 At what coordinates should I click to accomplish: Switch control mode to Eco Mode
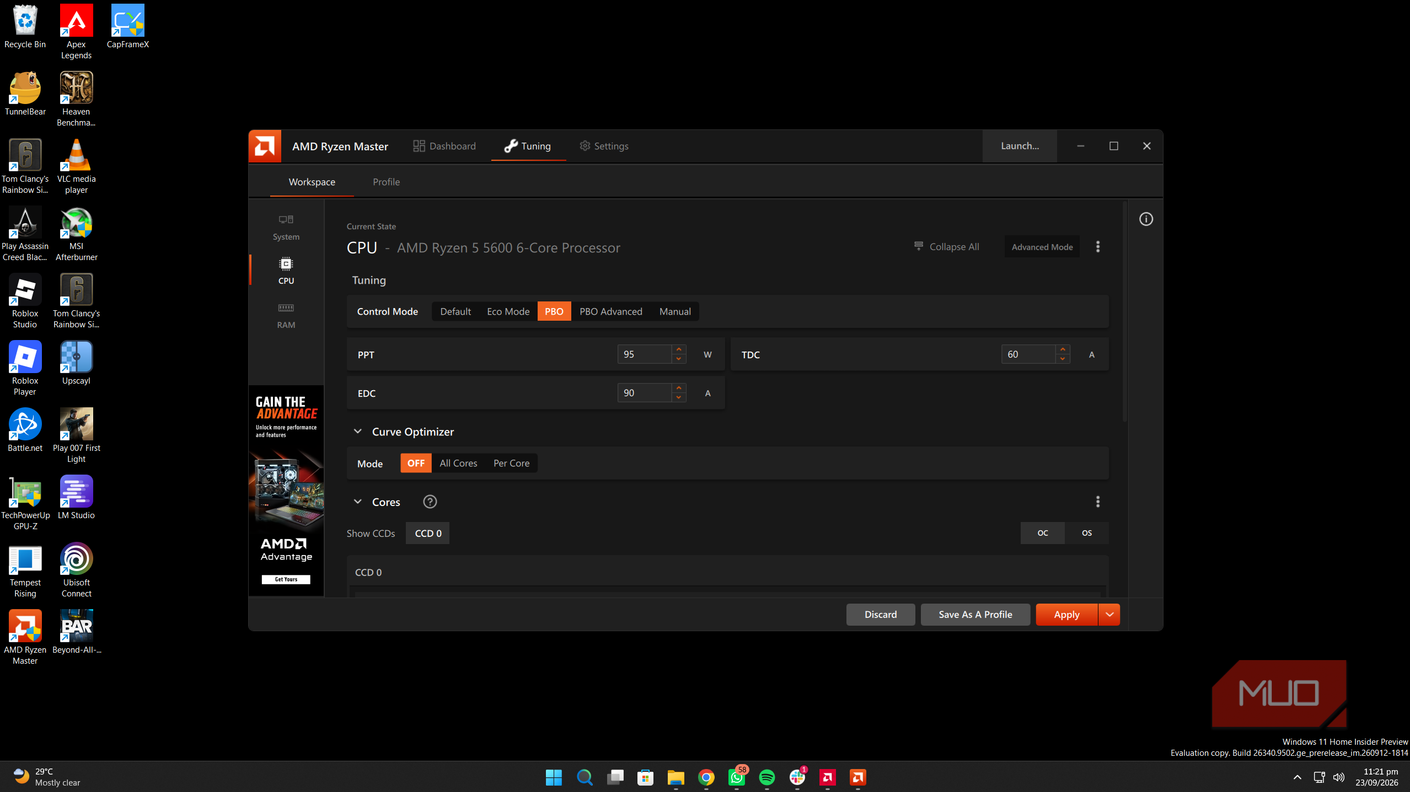coord(508,312)
